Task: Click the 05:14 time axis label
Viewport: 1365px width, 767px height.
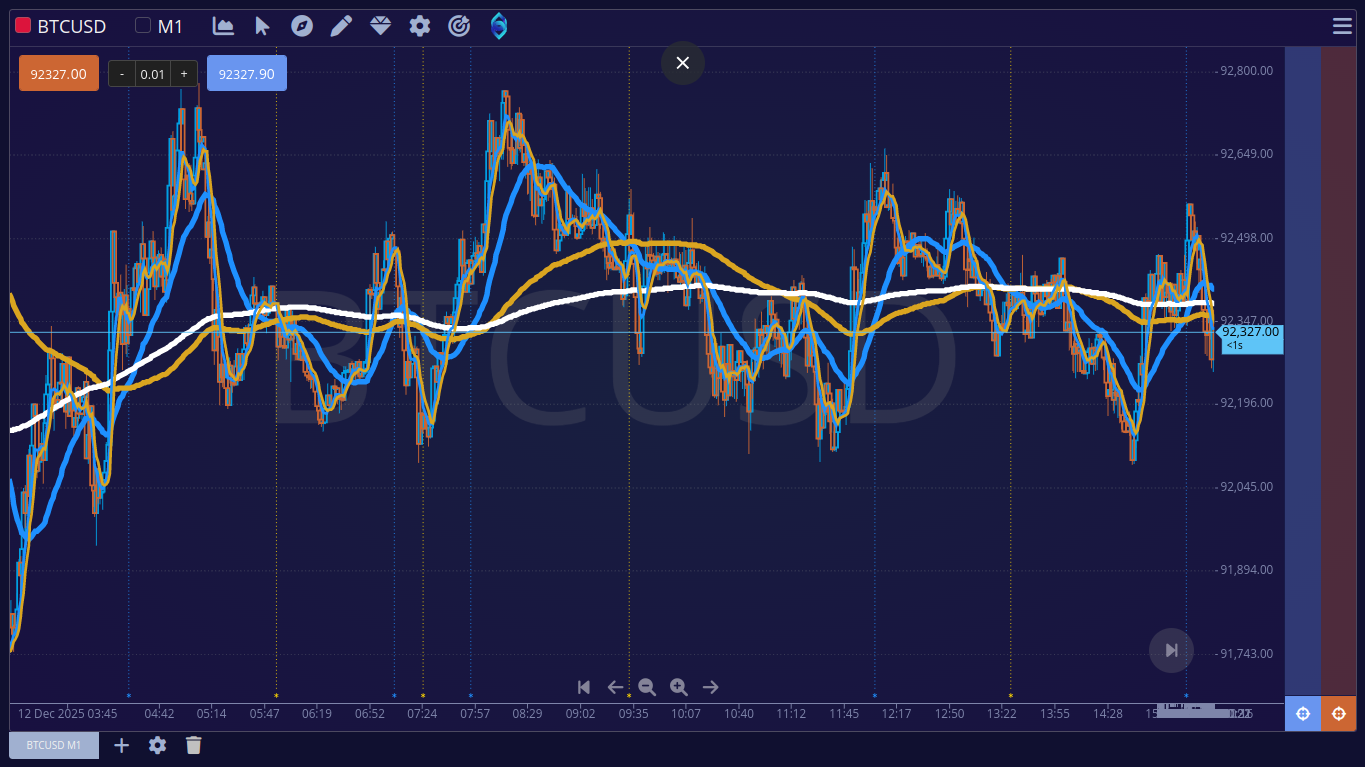Action: (x=211, y=714)
